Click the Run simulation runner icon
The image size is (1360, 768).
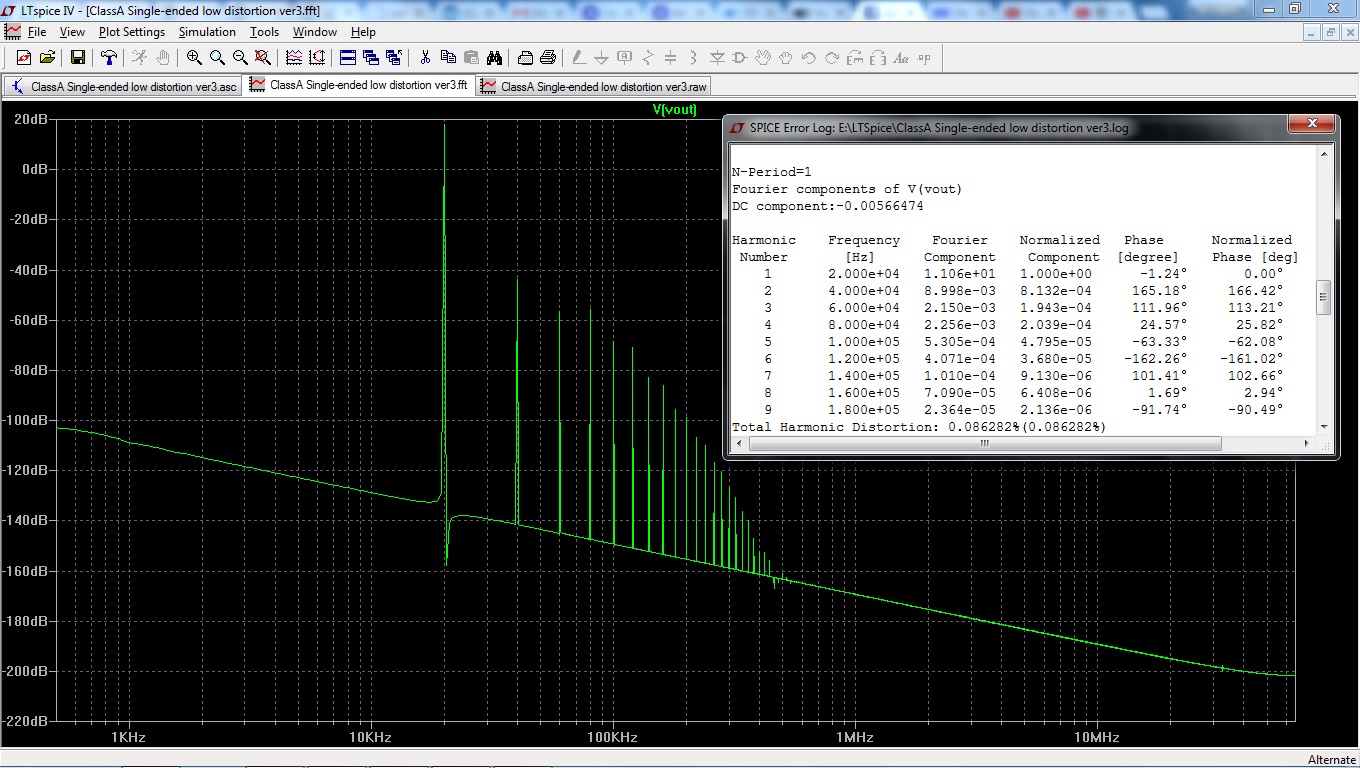[139, 57]
